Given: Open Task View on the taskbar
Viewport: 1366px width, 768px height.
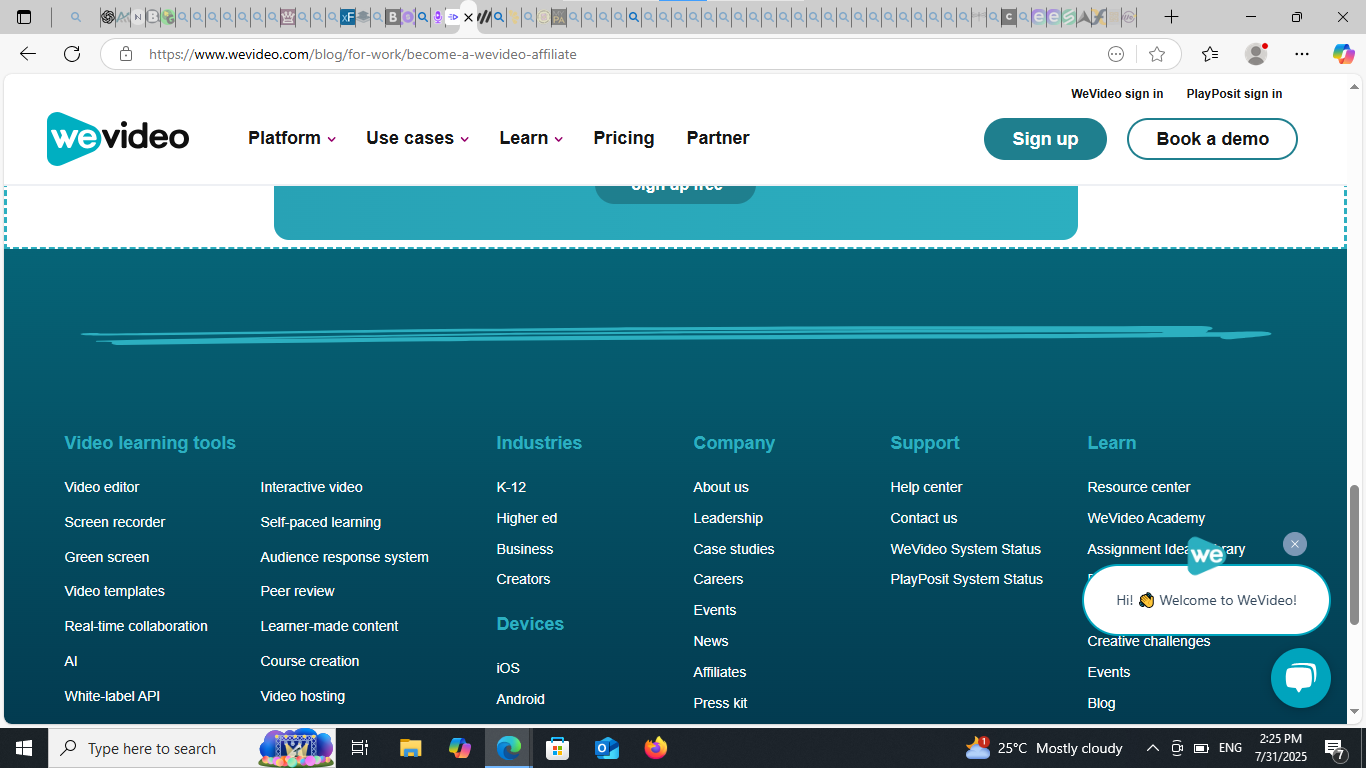Looking at the screenshot, I should tap(360, 748).
